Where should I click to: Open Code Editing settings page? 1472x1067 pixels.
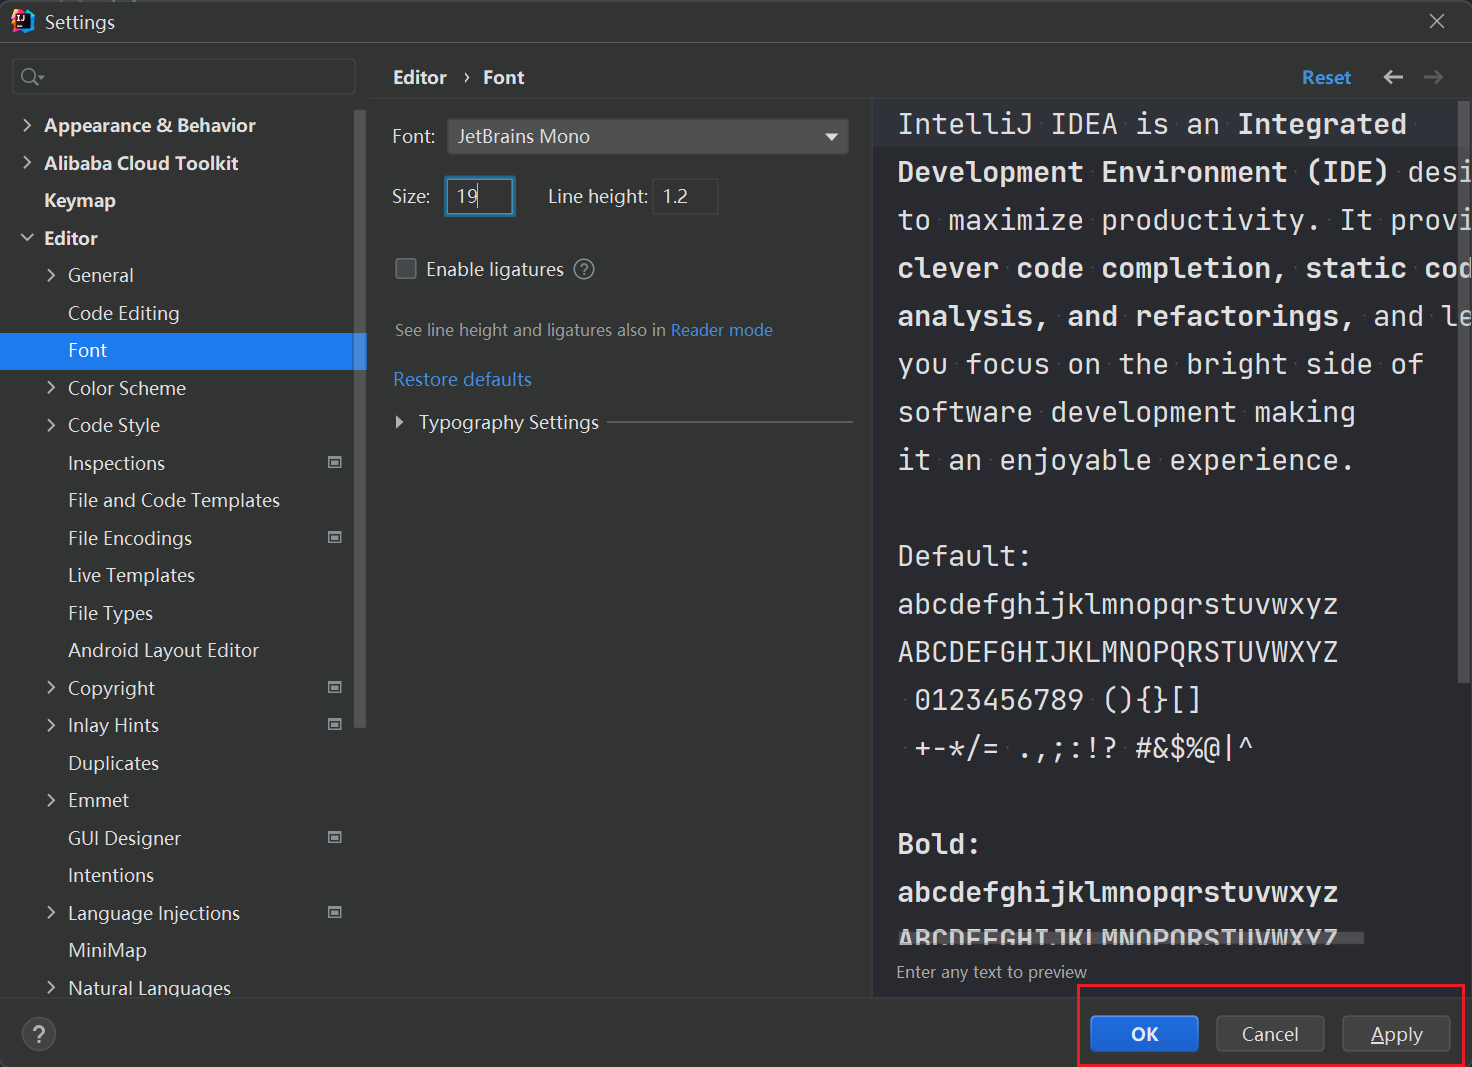[x=123, y=313]
